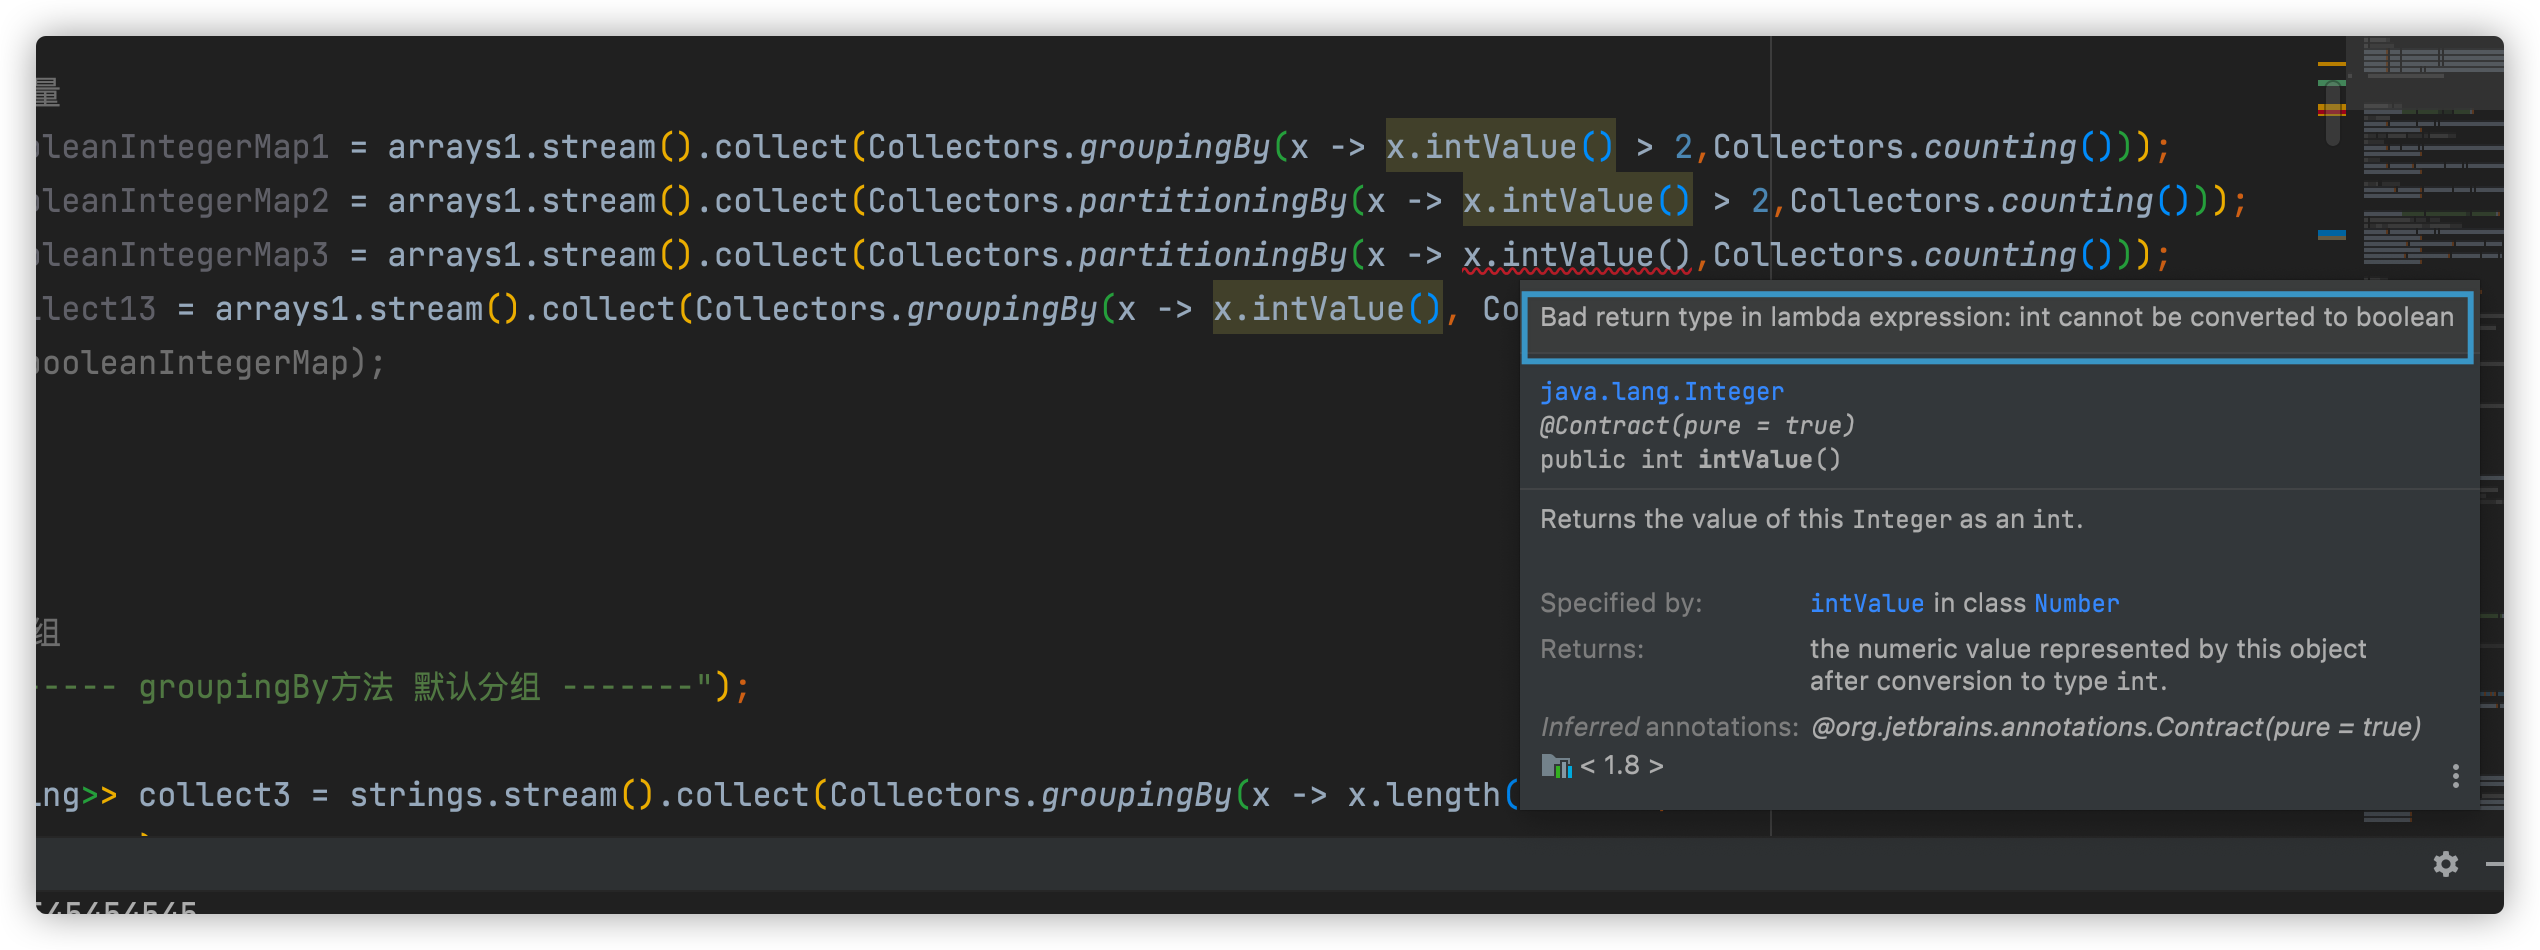Click the code minimap viewport at the top right
Viewport: 2540px width, 950px height.
[x=2425, y=73]
